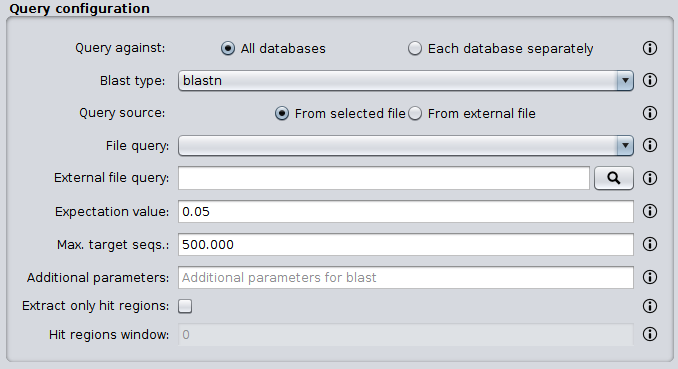Expand the File query dropdown
Image resolution: width=678 pixels, height=369 pixels.
click(406, 145)
